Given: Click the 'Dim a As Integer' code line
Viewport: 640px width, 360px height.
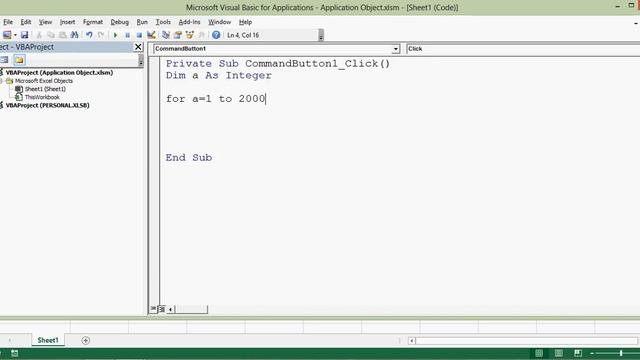Looking at the screenshot, I should [x=218, y=76].
